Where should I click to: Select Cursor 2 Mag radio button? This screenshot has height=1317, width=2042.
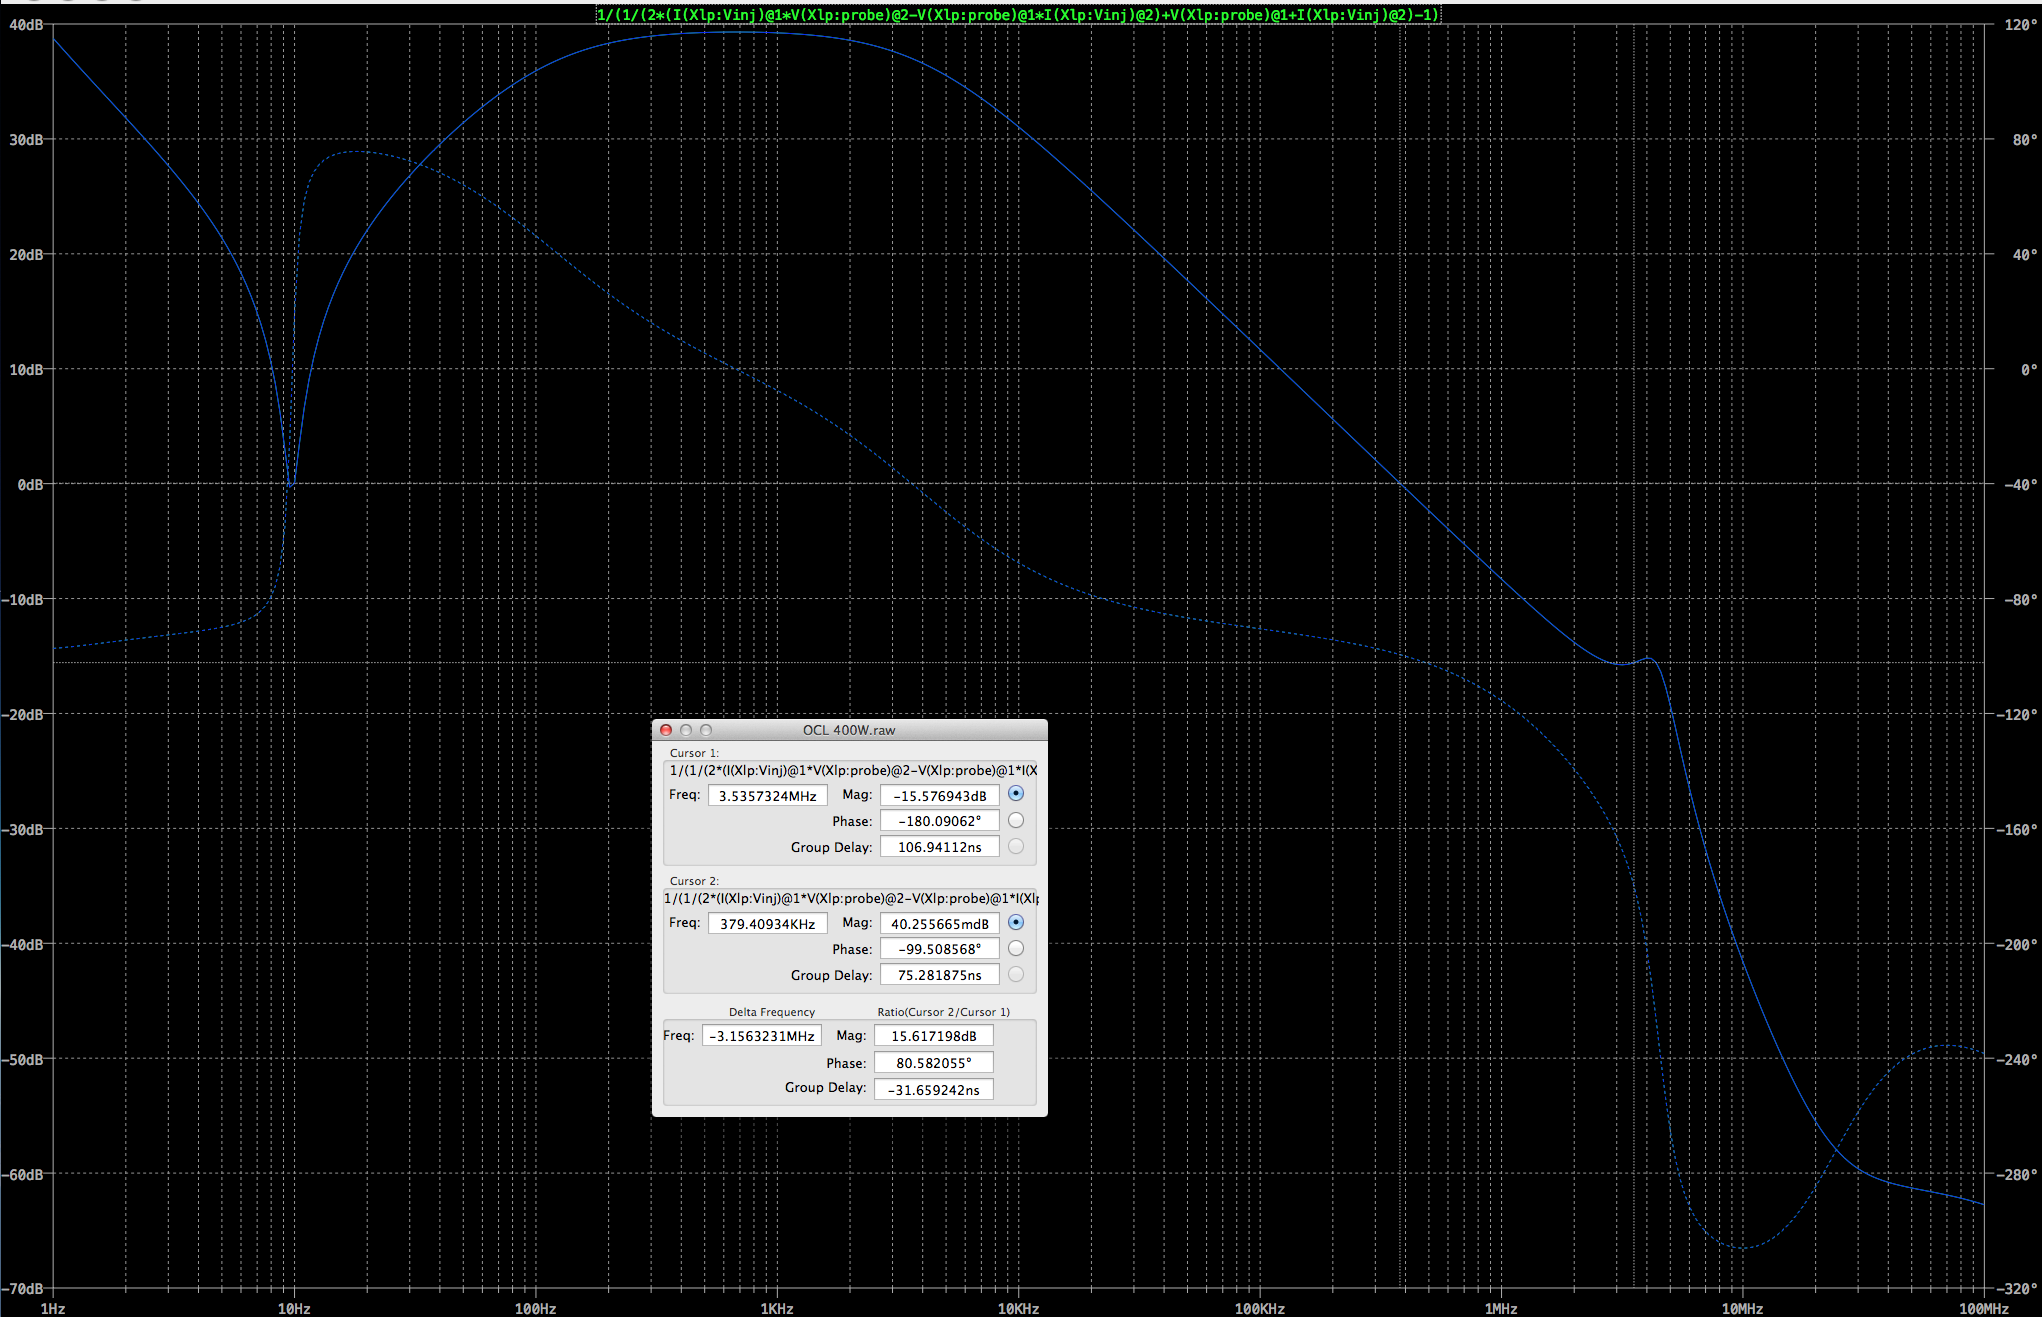(x=1016, y=922)
